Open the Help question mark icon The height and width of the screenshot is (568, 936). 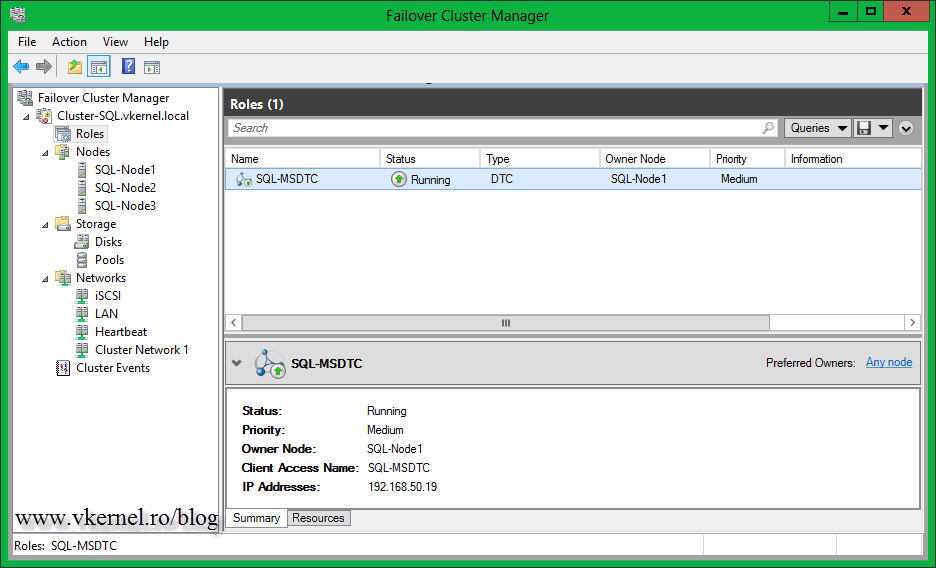tap(128, 66)
